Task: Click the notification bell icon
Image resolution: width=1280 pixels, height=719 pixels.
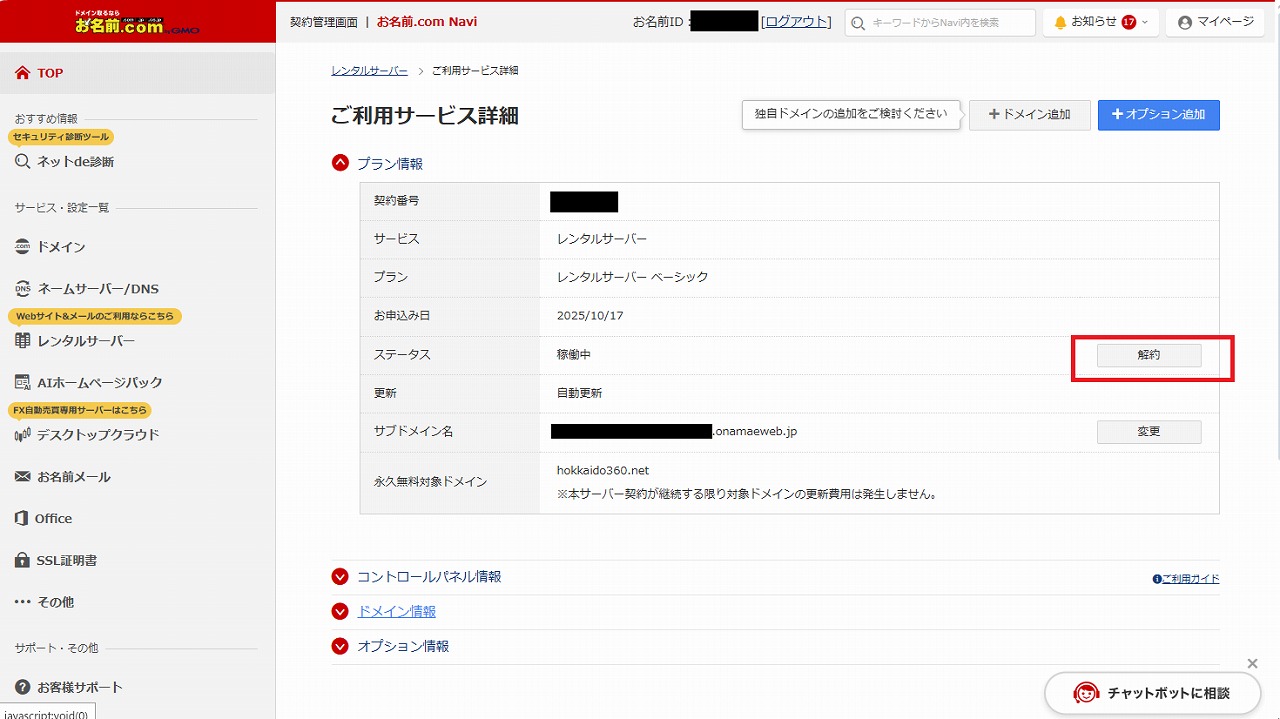Action: pyautogui.click(x=1061, y=22)
